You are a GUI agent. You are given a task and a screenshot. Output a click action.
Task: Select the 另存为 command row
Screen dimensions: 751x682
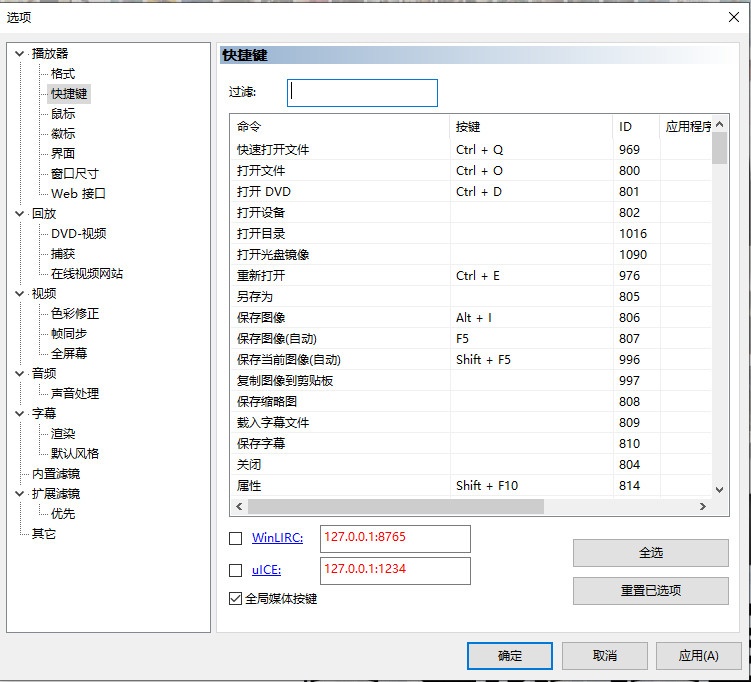tap(471, 297)
